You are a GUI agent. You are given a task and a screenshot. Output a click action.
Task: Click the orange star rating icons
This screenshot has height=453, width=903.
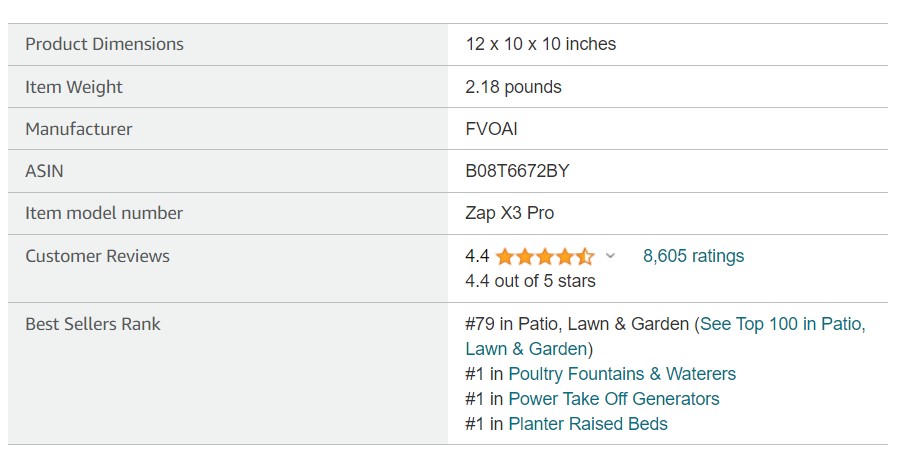(x=544, y=256)
